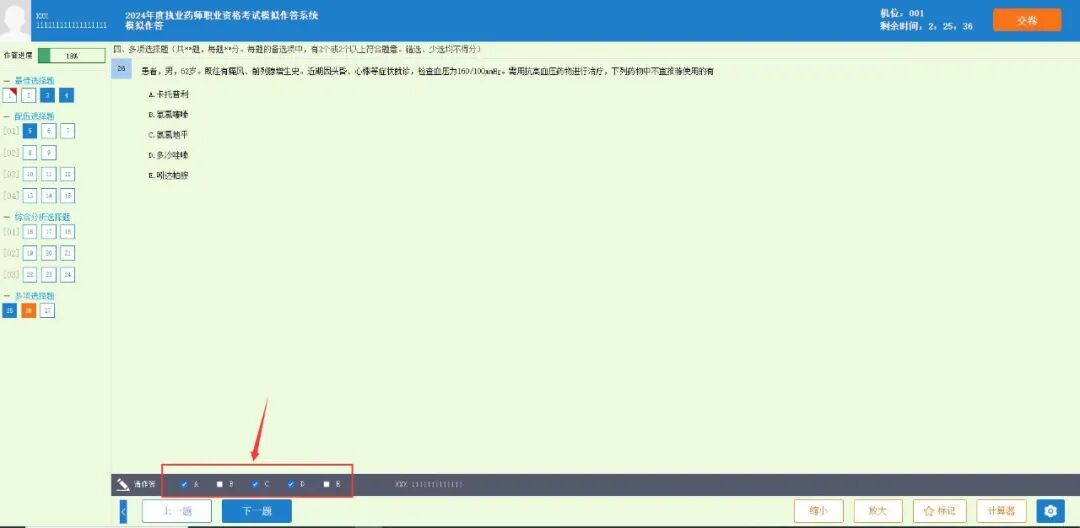Image resolution: width=1080 pixels, height=528 pixels.
Task: Select current orange question 26
Action: [x=28, y=310]
